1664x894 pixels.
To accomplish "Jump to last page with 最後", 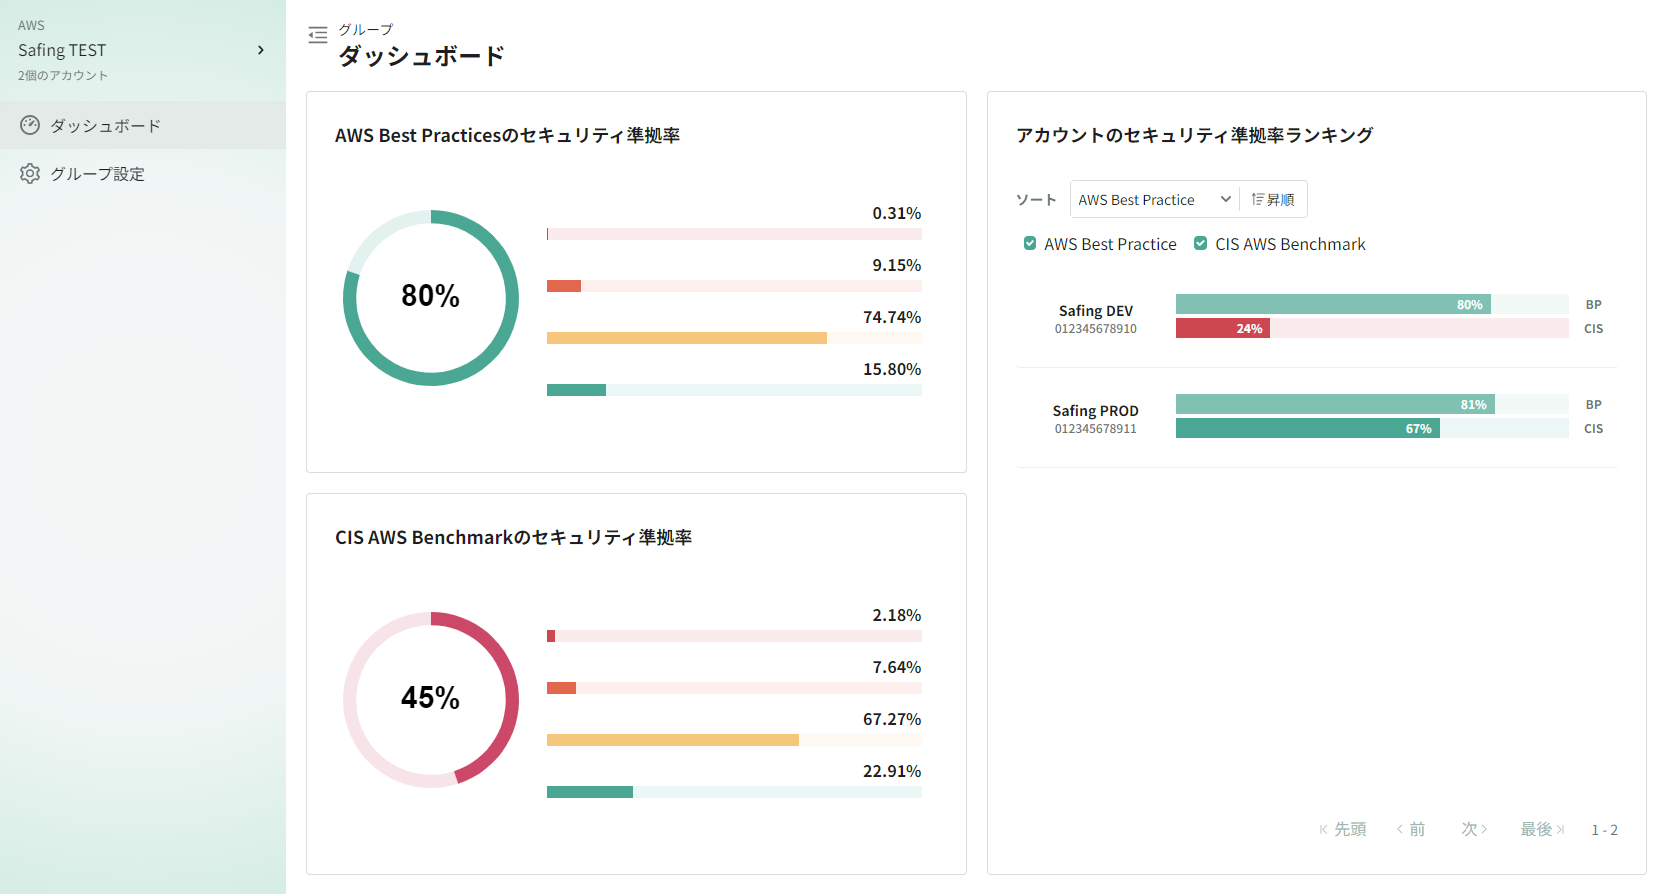I will pos(1542,829).
